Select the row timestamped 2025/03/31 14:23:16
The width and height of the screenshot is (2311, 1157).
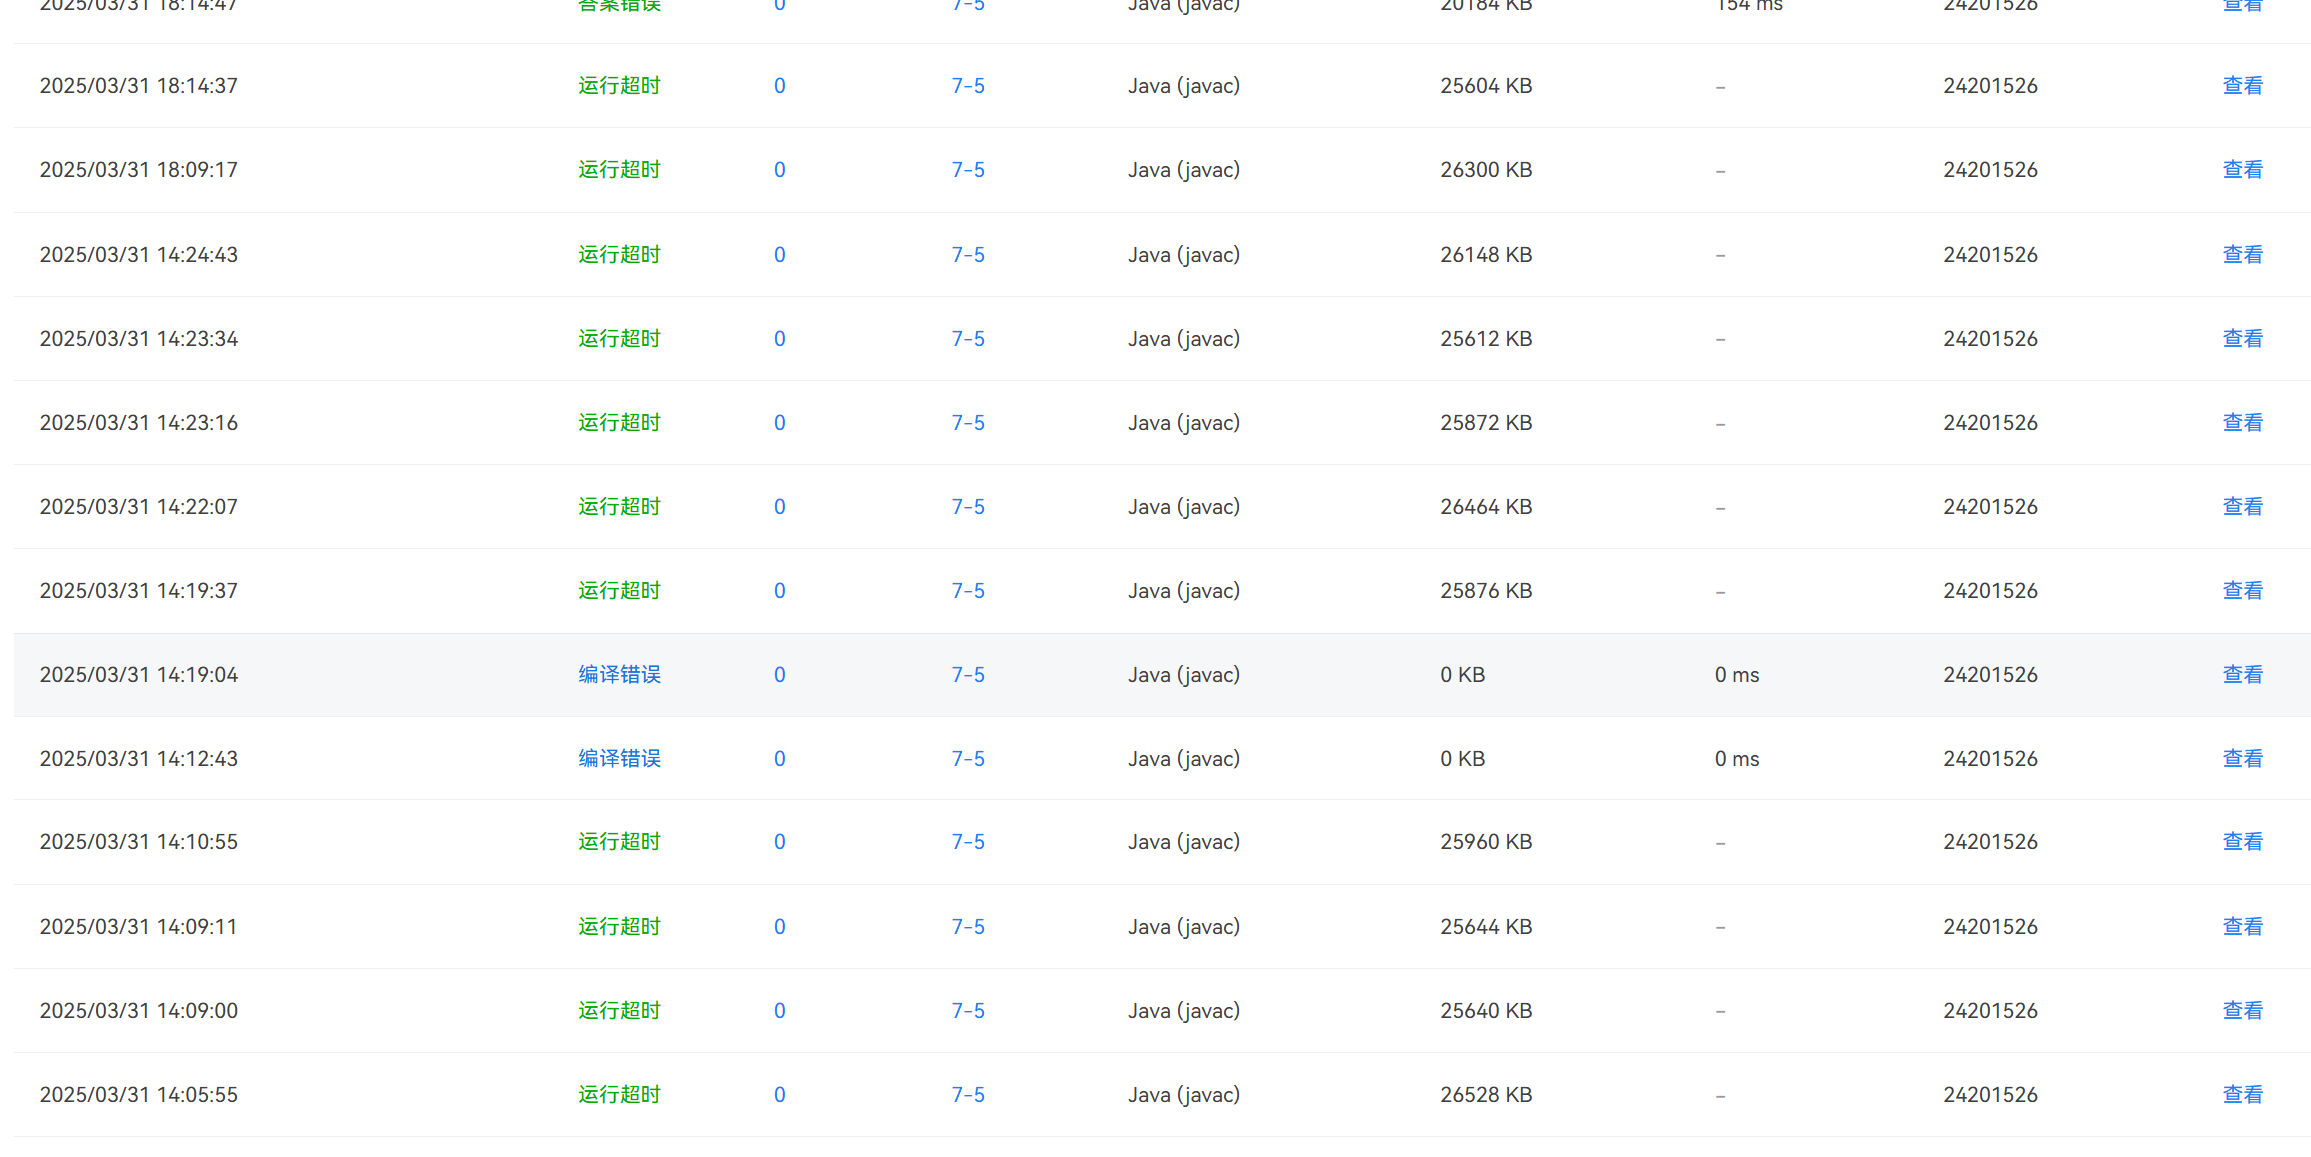click(x=138, y=423)
